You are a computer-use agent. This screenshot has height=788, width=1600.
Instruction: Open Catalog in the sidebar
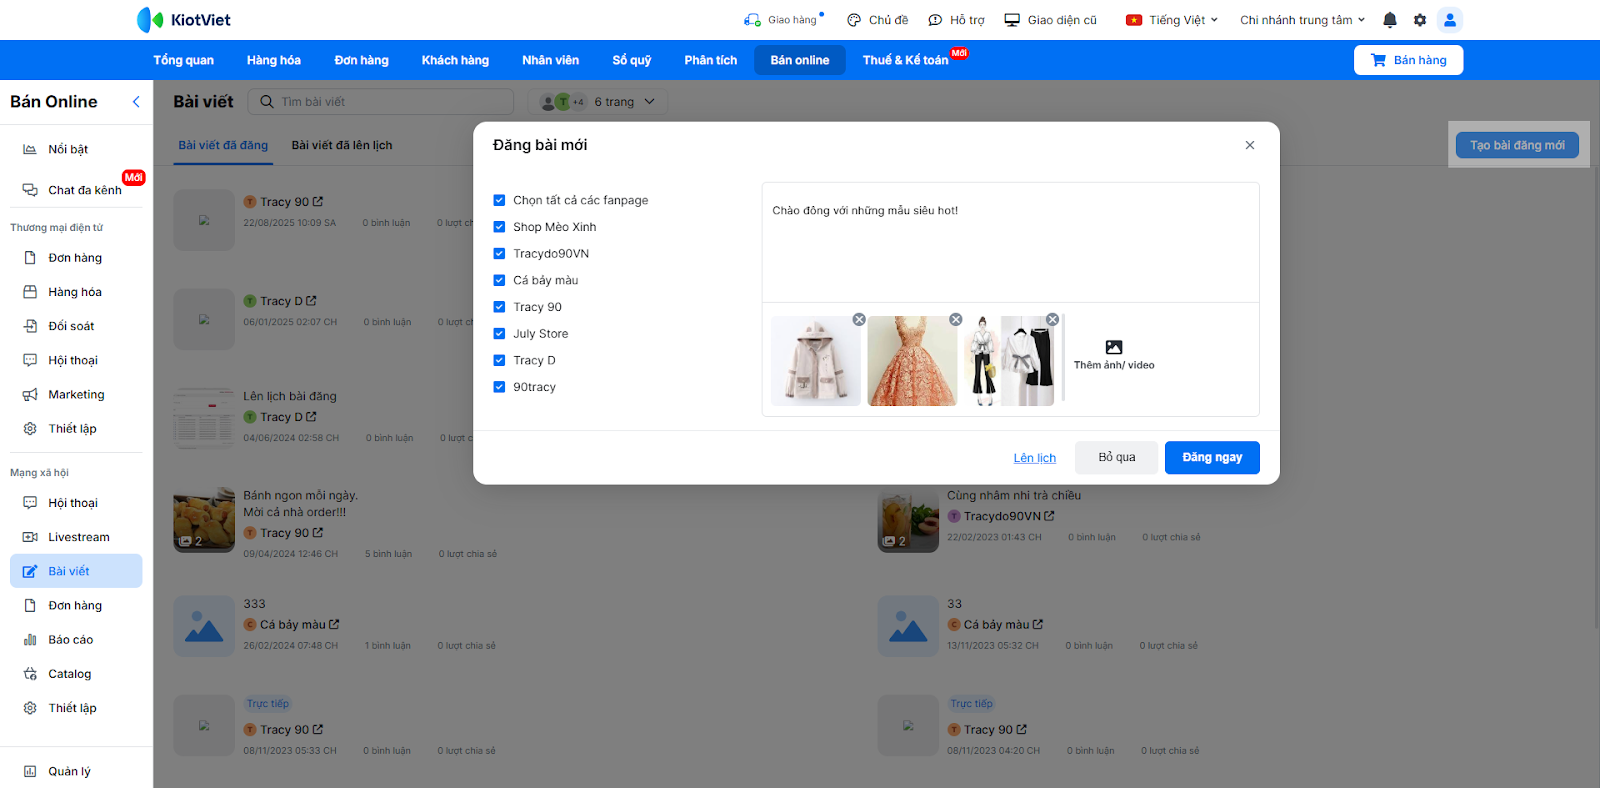[69, 674]
